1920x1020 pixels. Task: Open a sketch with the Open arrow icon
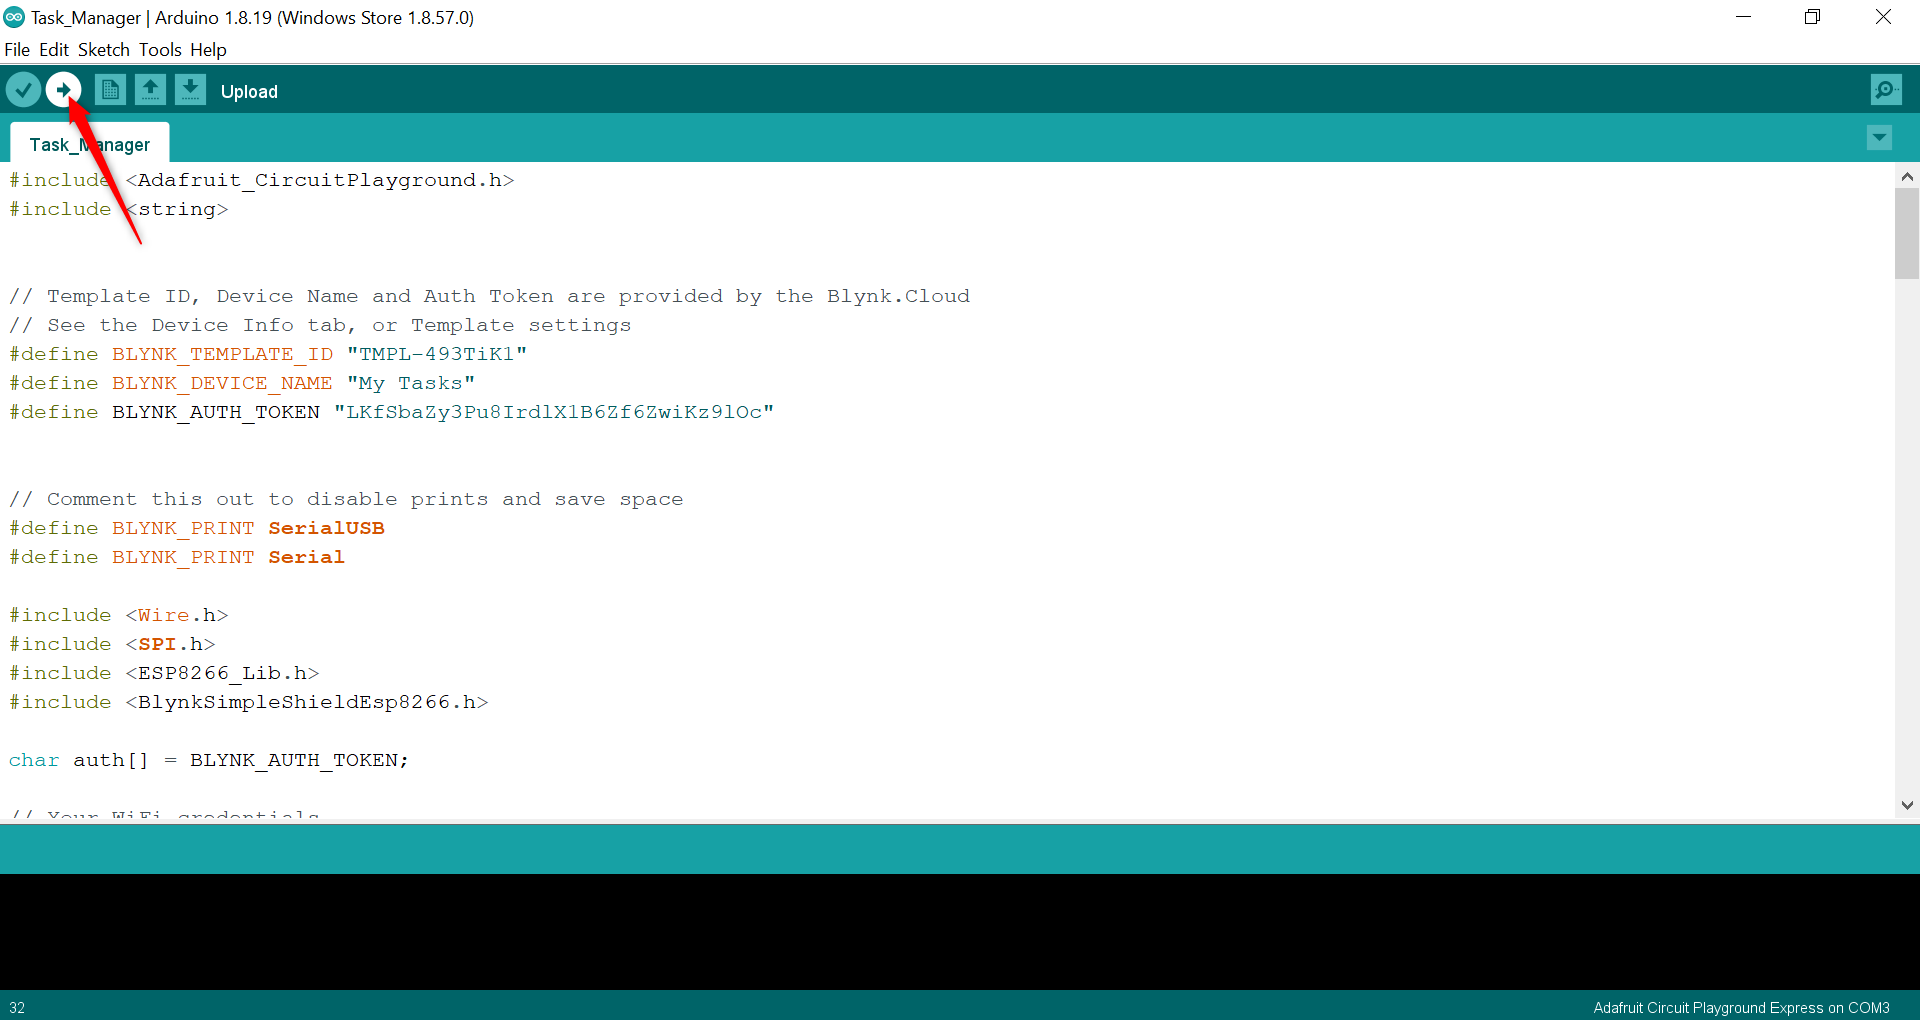pyautogui.click(x=151, y=90)
